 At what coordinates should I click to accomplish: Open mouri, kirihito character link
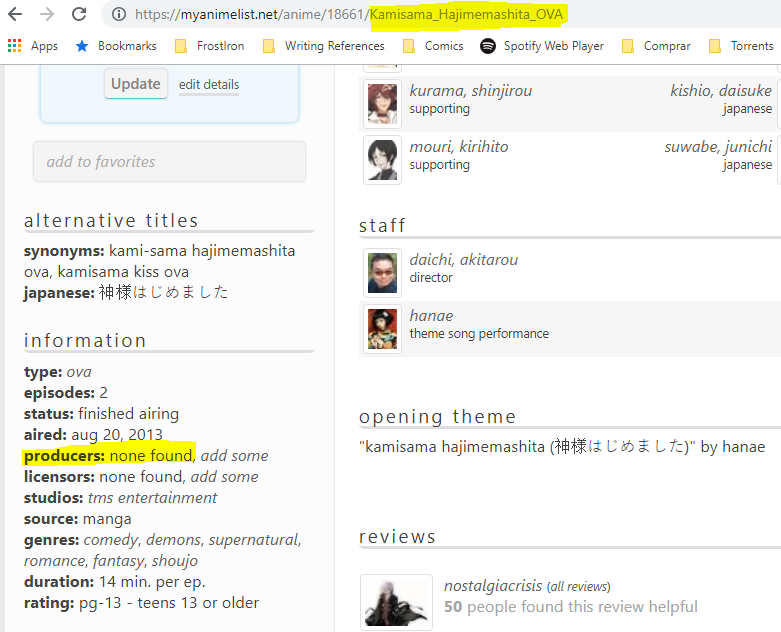[459, 146]
